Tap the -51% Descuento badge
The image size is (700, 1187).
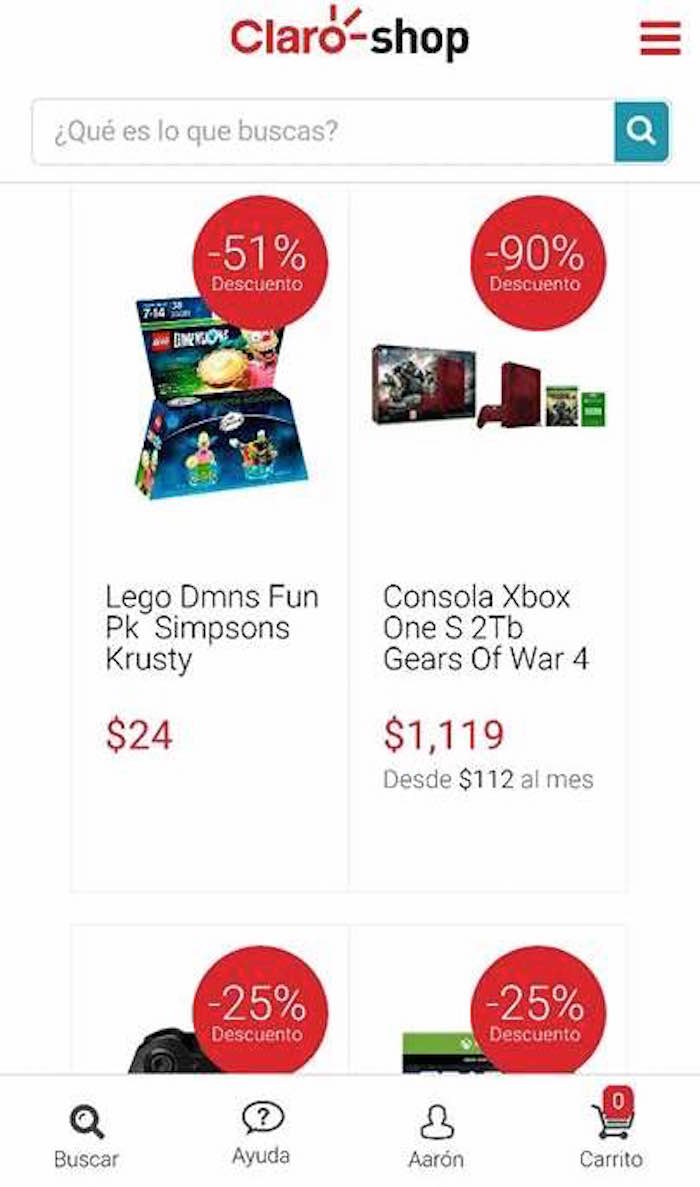pos(260,262)
